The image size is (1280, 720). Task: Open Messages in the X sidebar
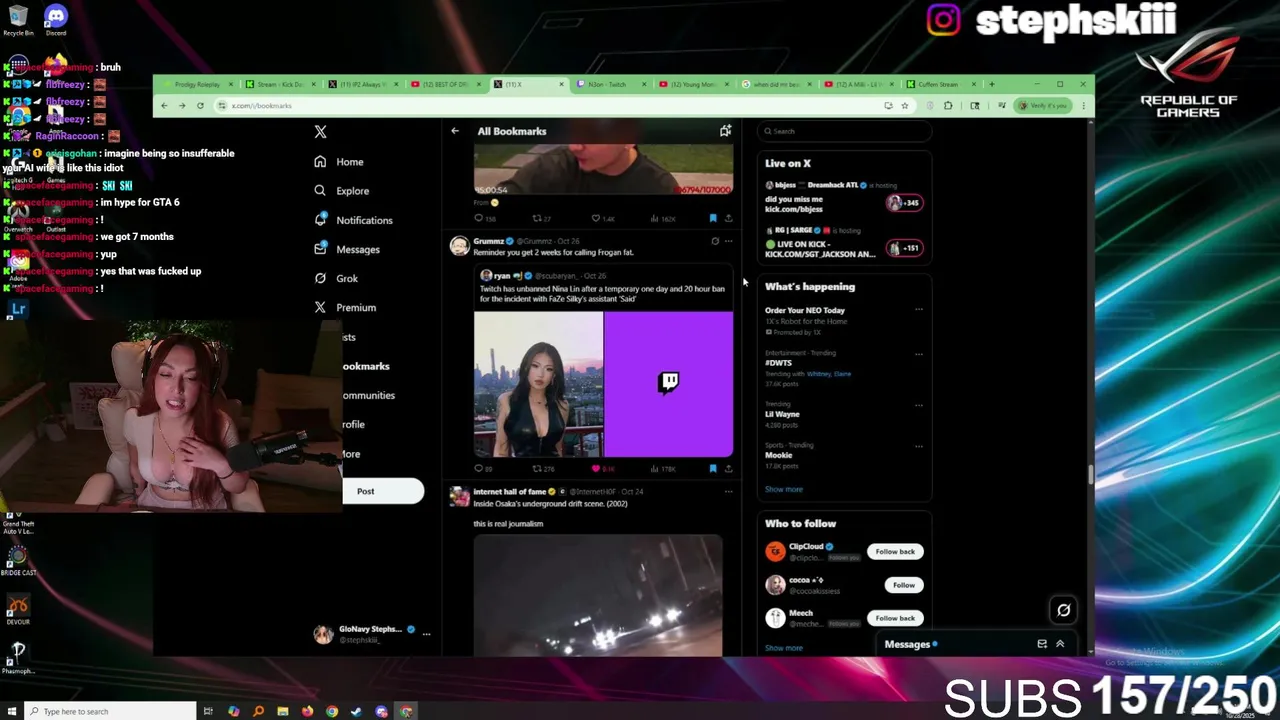pyautogui.click(x=346, y=249)
